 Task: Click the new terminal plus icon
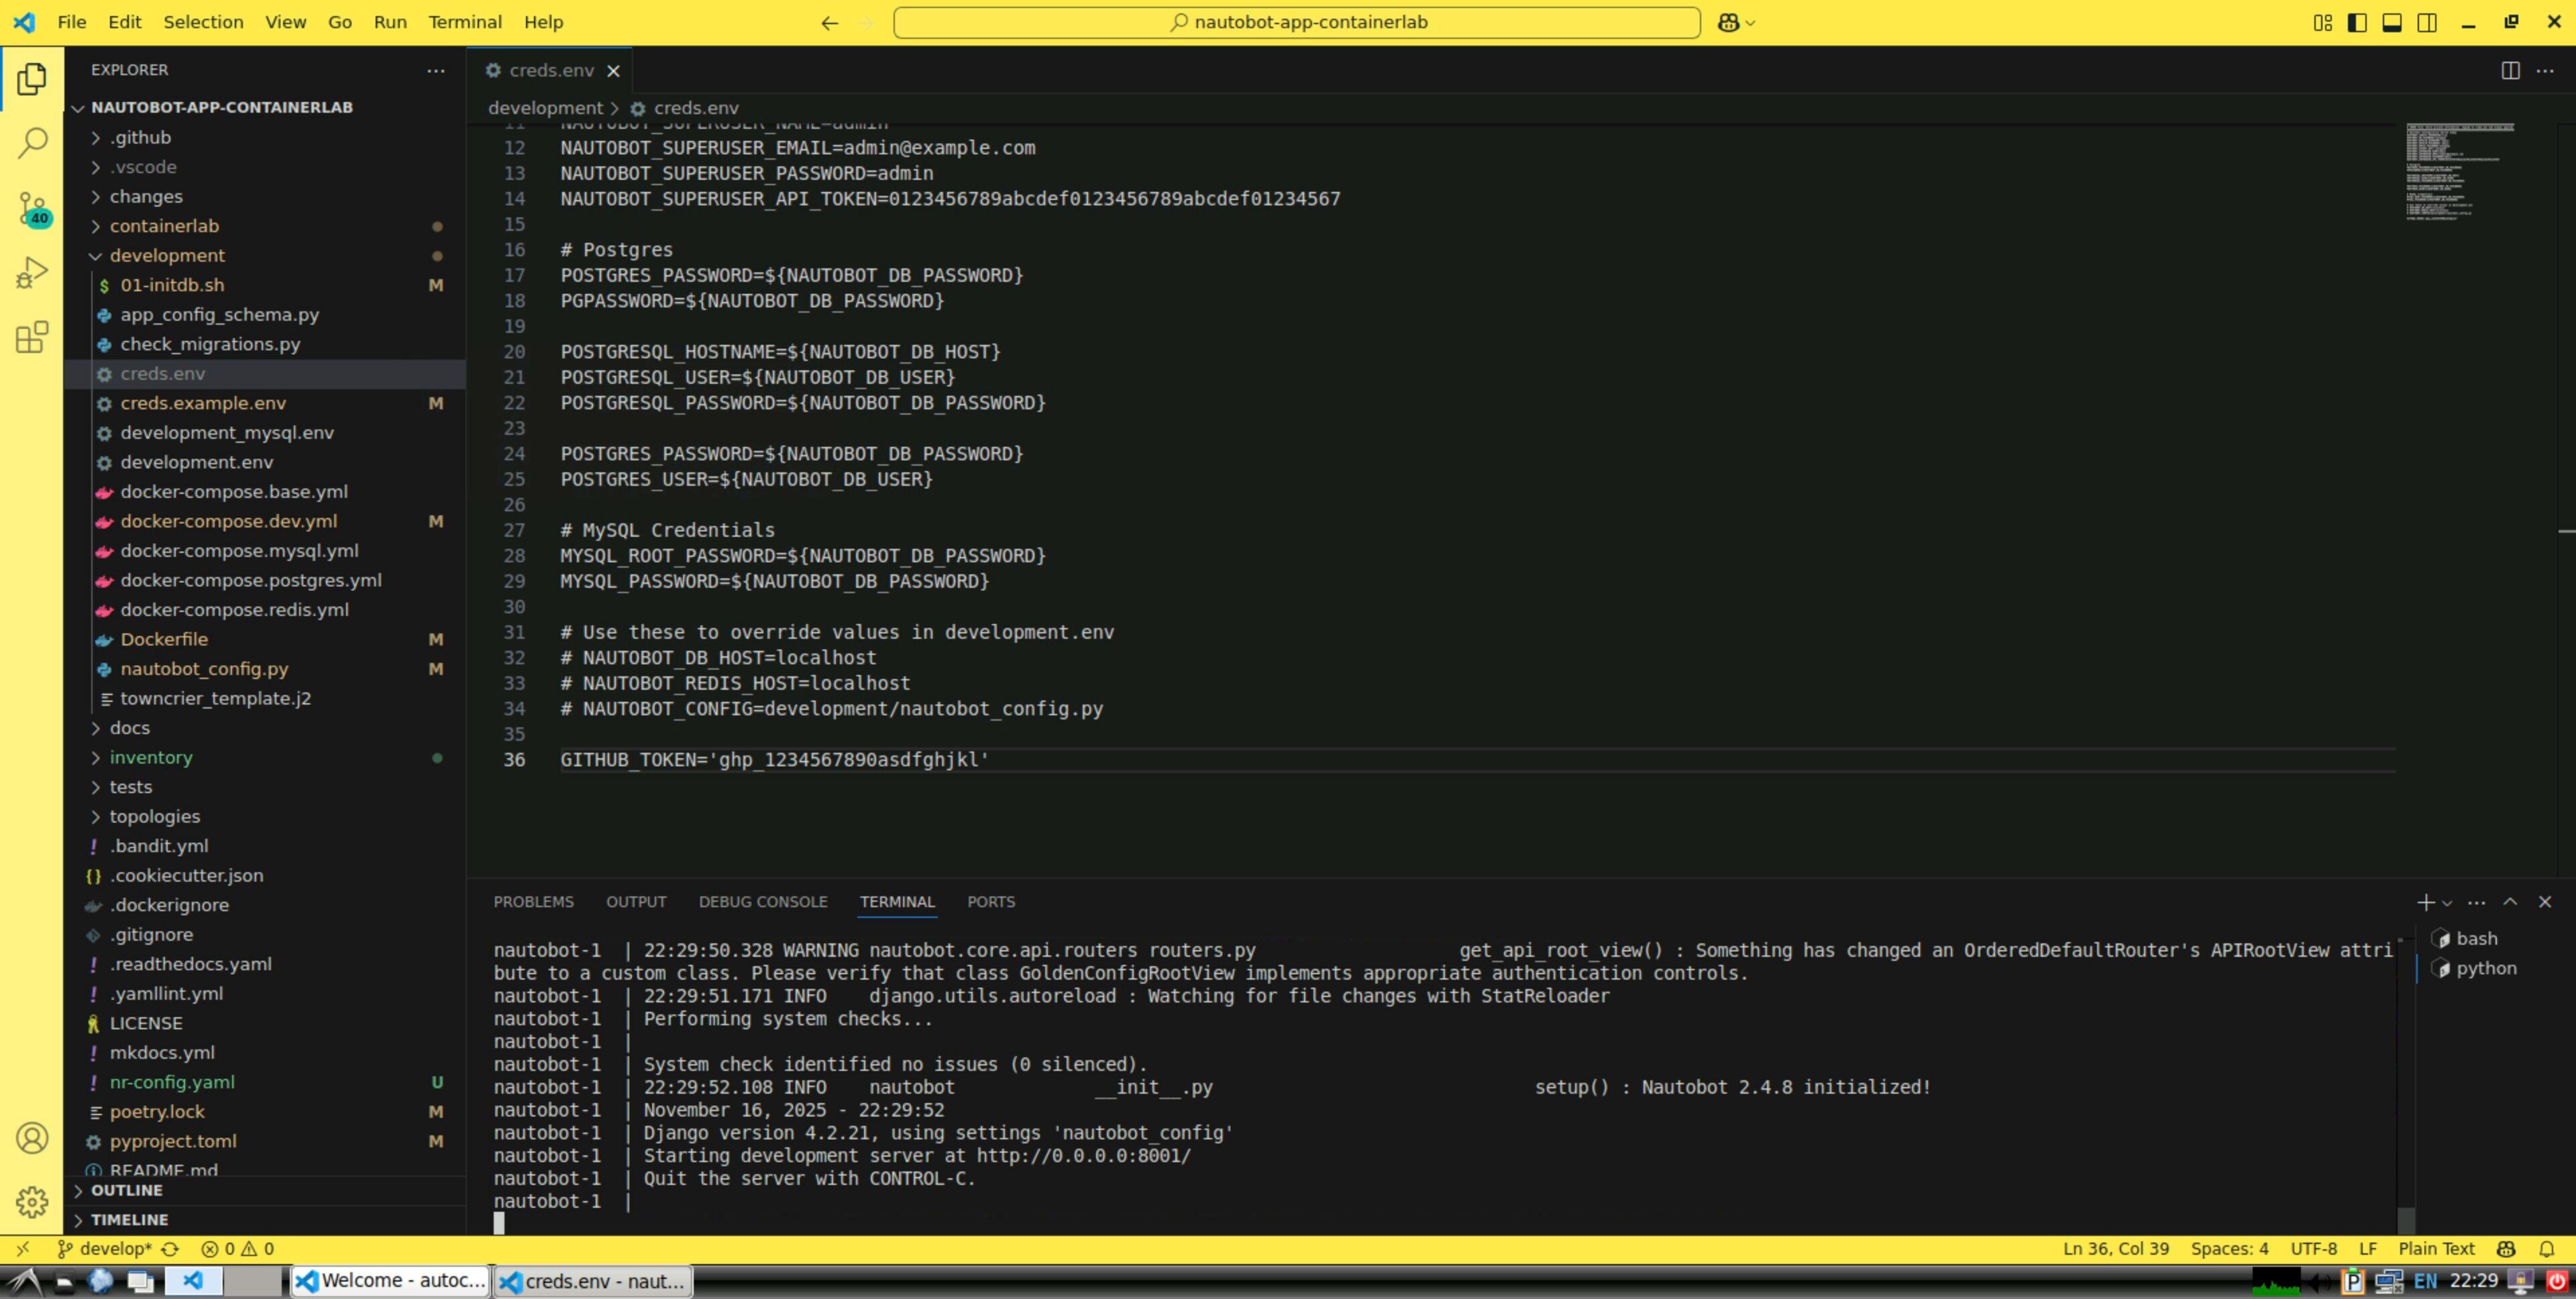2425,902
